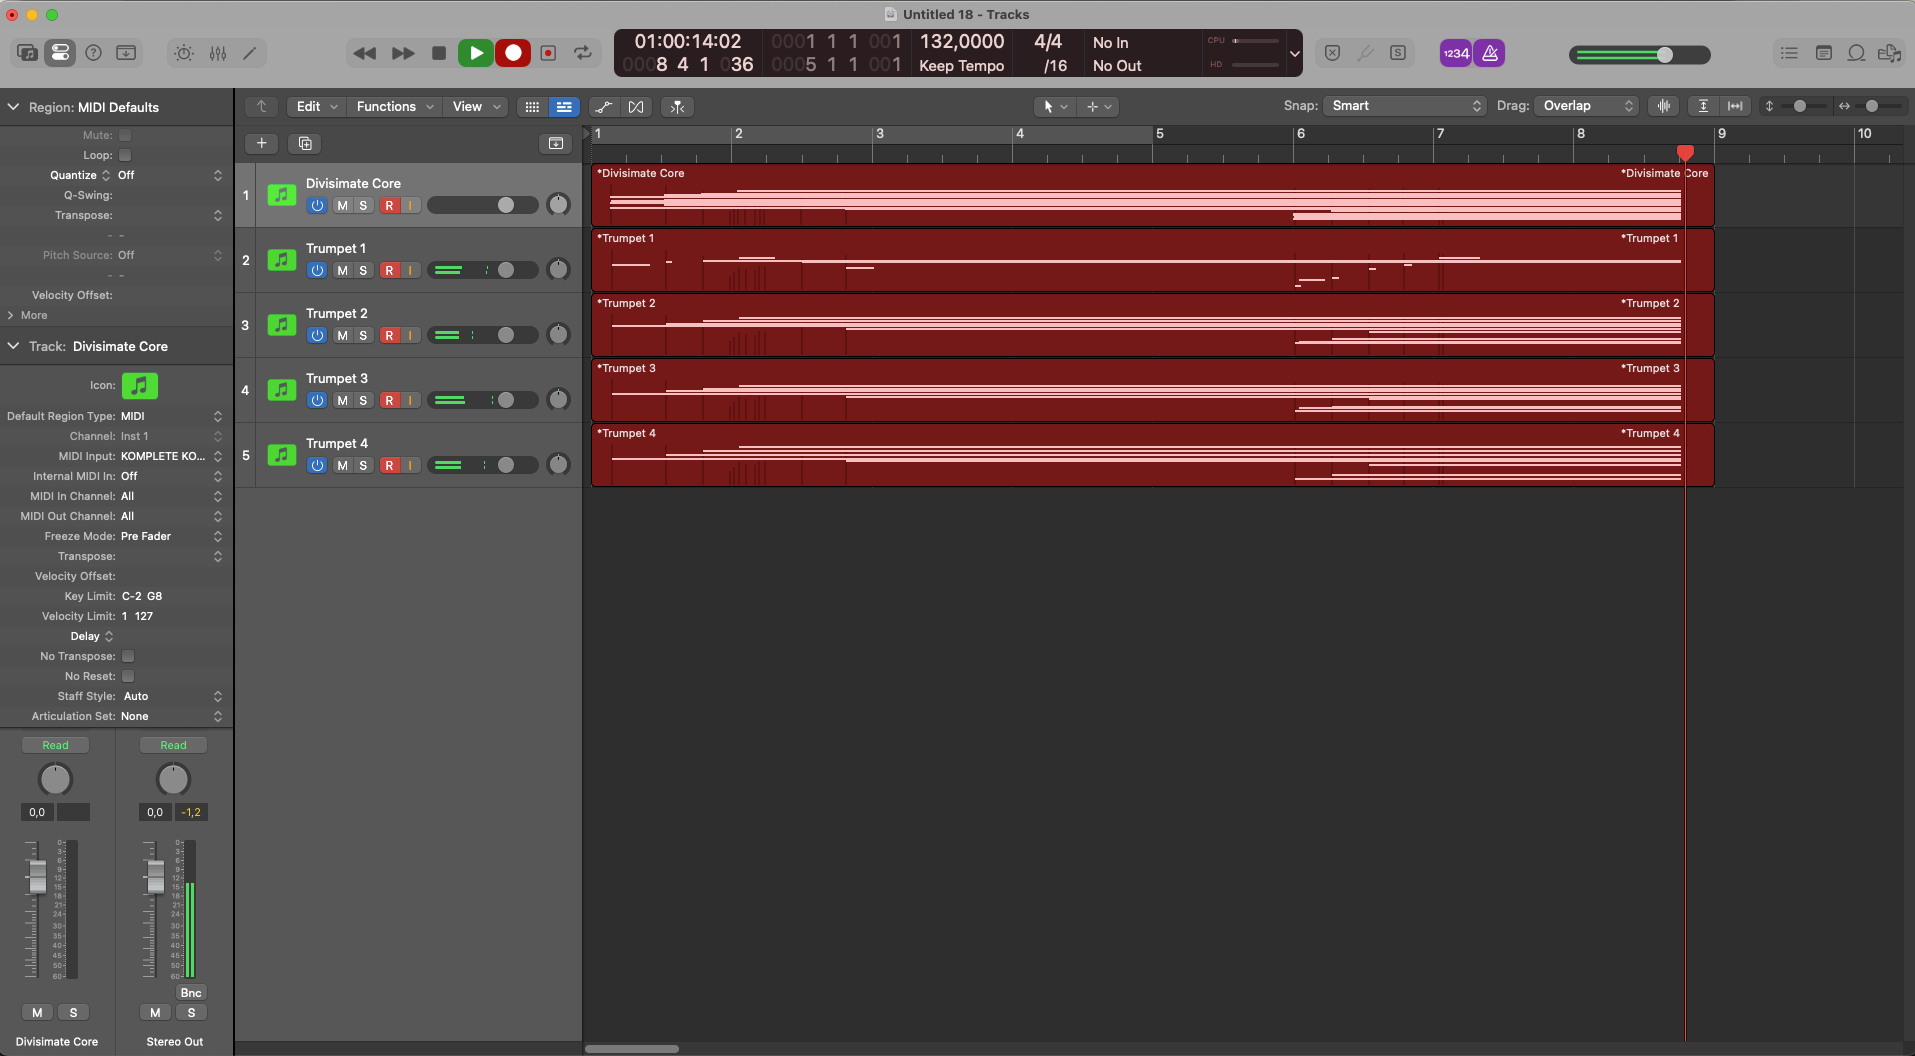Click the Read automation button on Stereo Out

pyautogui.click(x=173, y=745)
